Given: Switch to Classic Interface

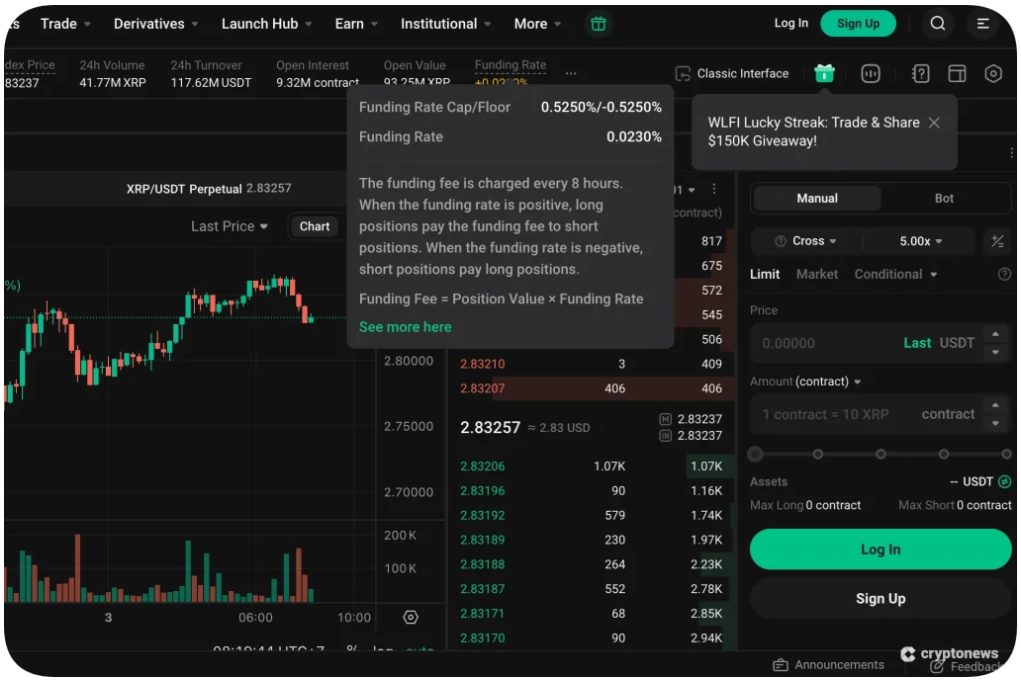Looking at the screenshot, I should click(732, 74).
